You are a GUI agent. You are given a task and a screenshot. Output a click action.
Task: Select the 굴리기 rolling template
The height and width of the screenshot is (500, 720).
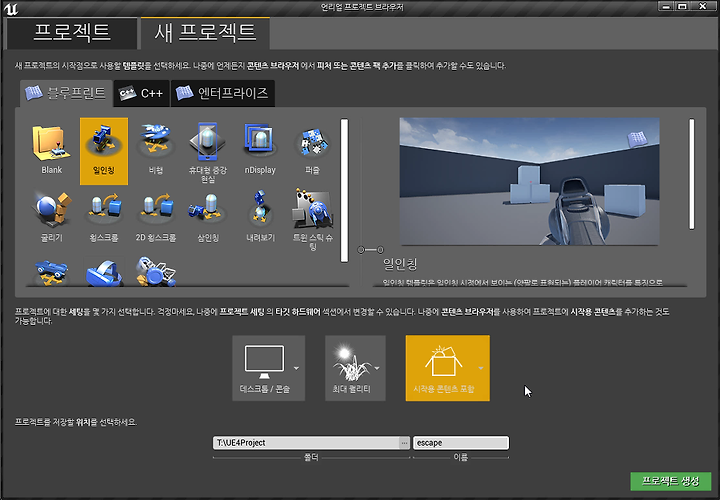pyautogui.click(x=51, y=219)
